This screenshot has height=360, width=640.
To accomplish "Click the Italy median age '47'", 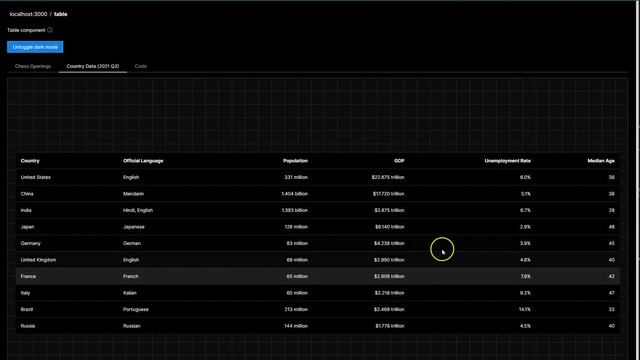I will click(611, 293).
